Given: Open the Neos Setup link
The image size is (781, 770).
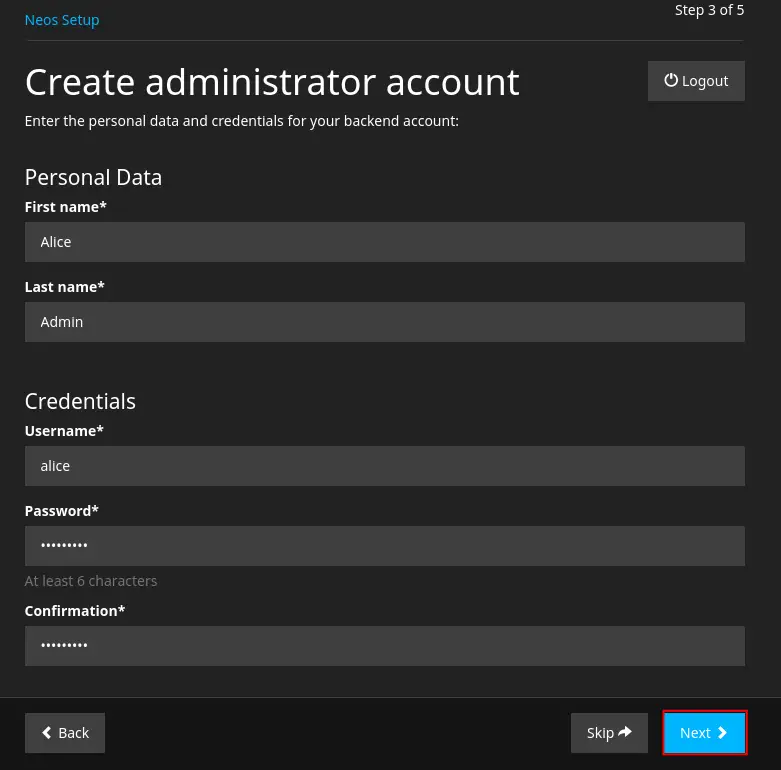Looking at the screenshot, I should click(62, 20).
